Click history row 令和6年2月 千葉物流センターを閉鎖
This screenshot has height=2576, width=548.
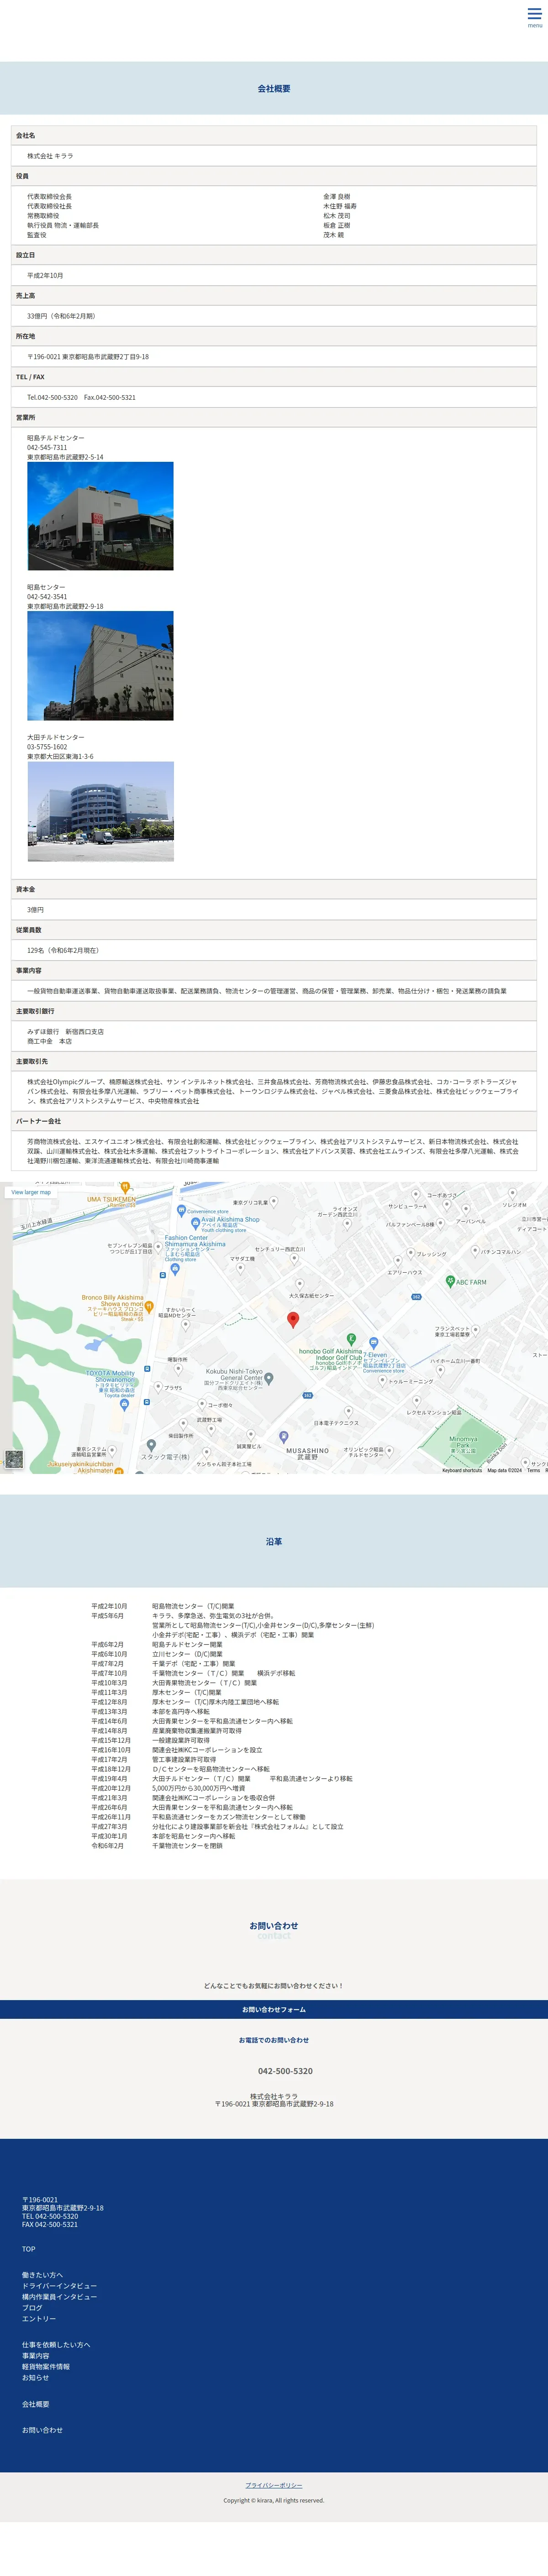pyautogui.click(x=157, y=1846)
